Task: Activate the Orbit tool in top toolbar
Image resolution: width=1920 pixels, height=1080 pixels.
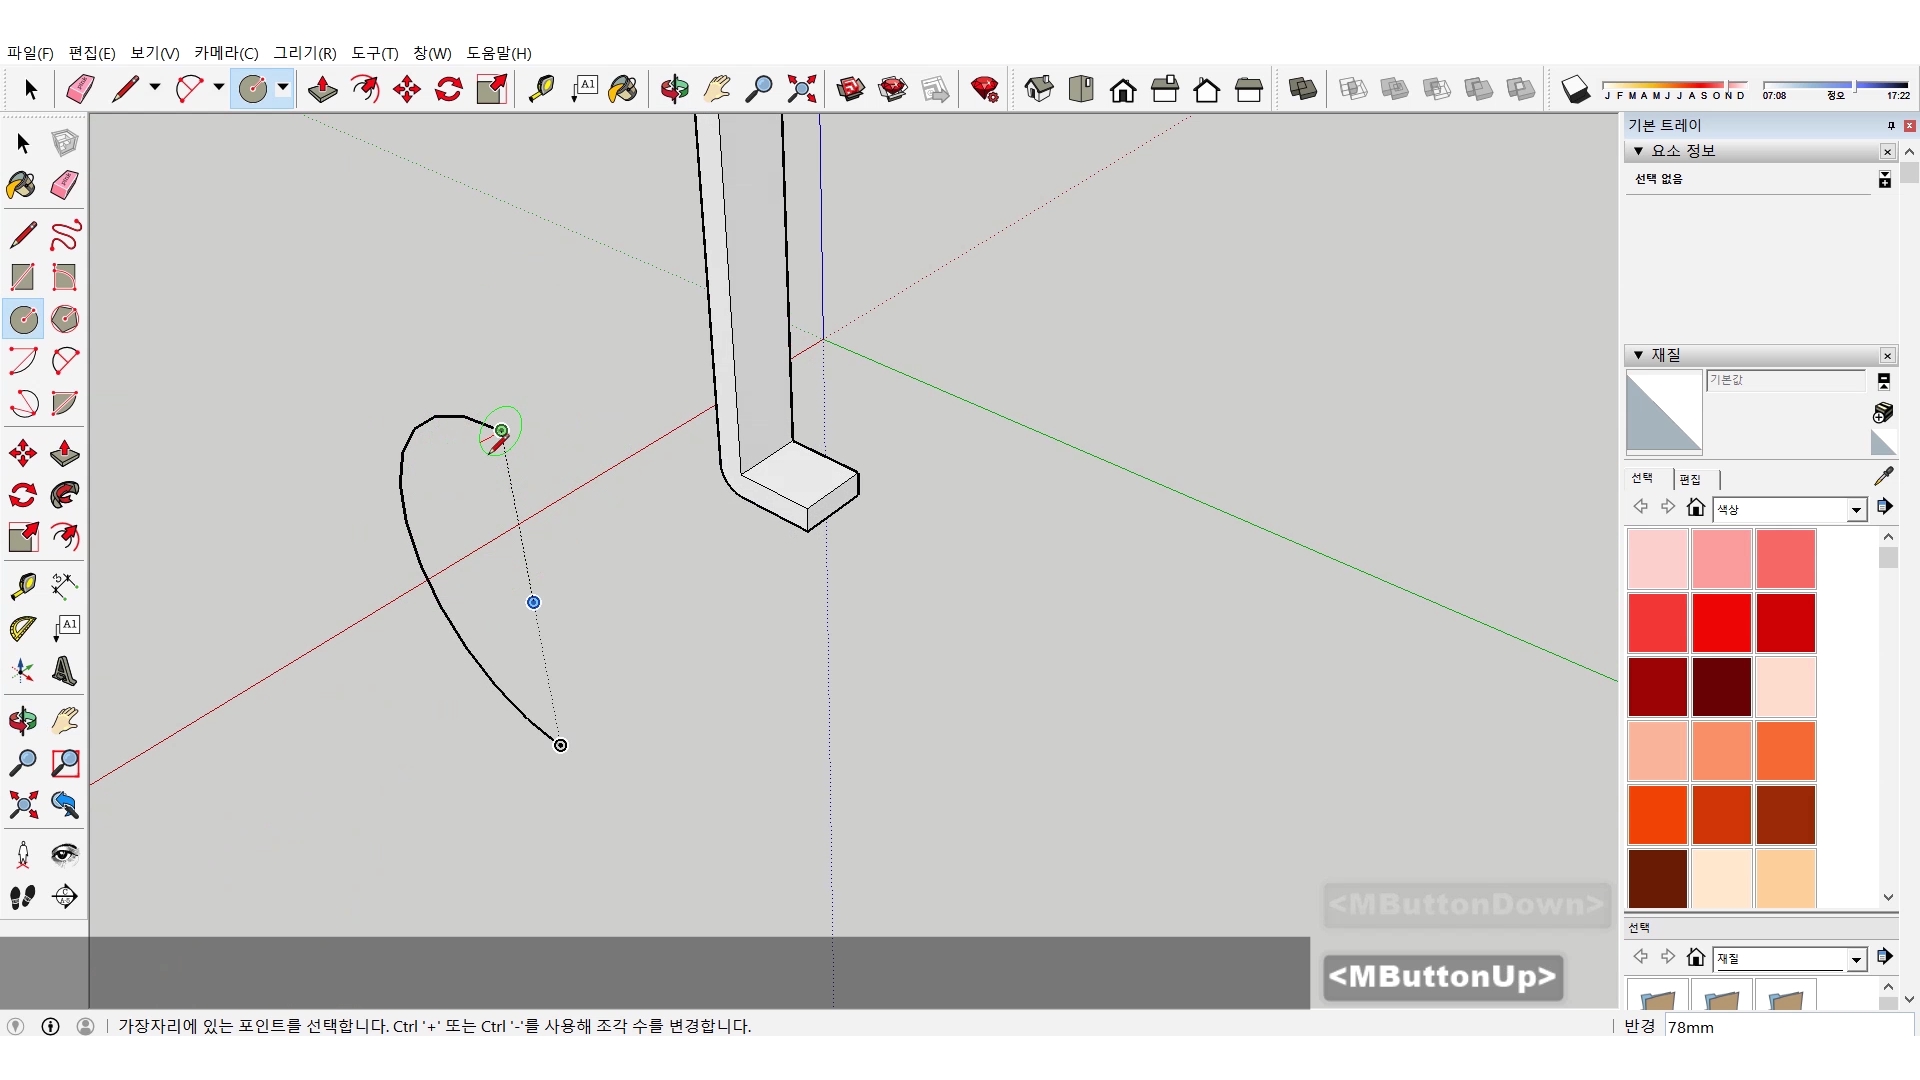Action: [x=674, y=89]
